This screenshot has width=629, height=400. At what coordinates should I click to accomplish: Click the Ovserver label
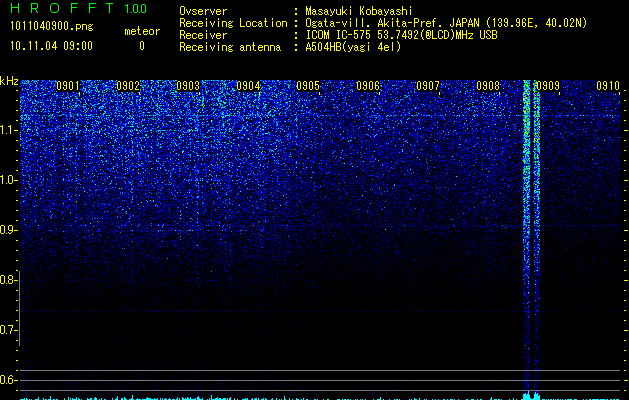pos(203,11)
